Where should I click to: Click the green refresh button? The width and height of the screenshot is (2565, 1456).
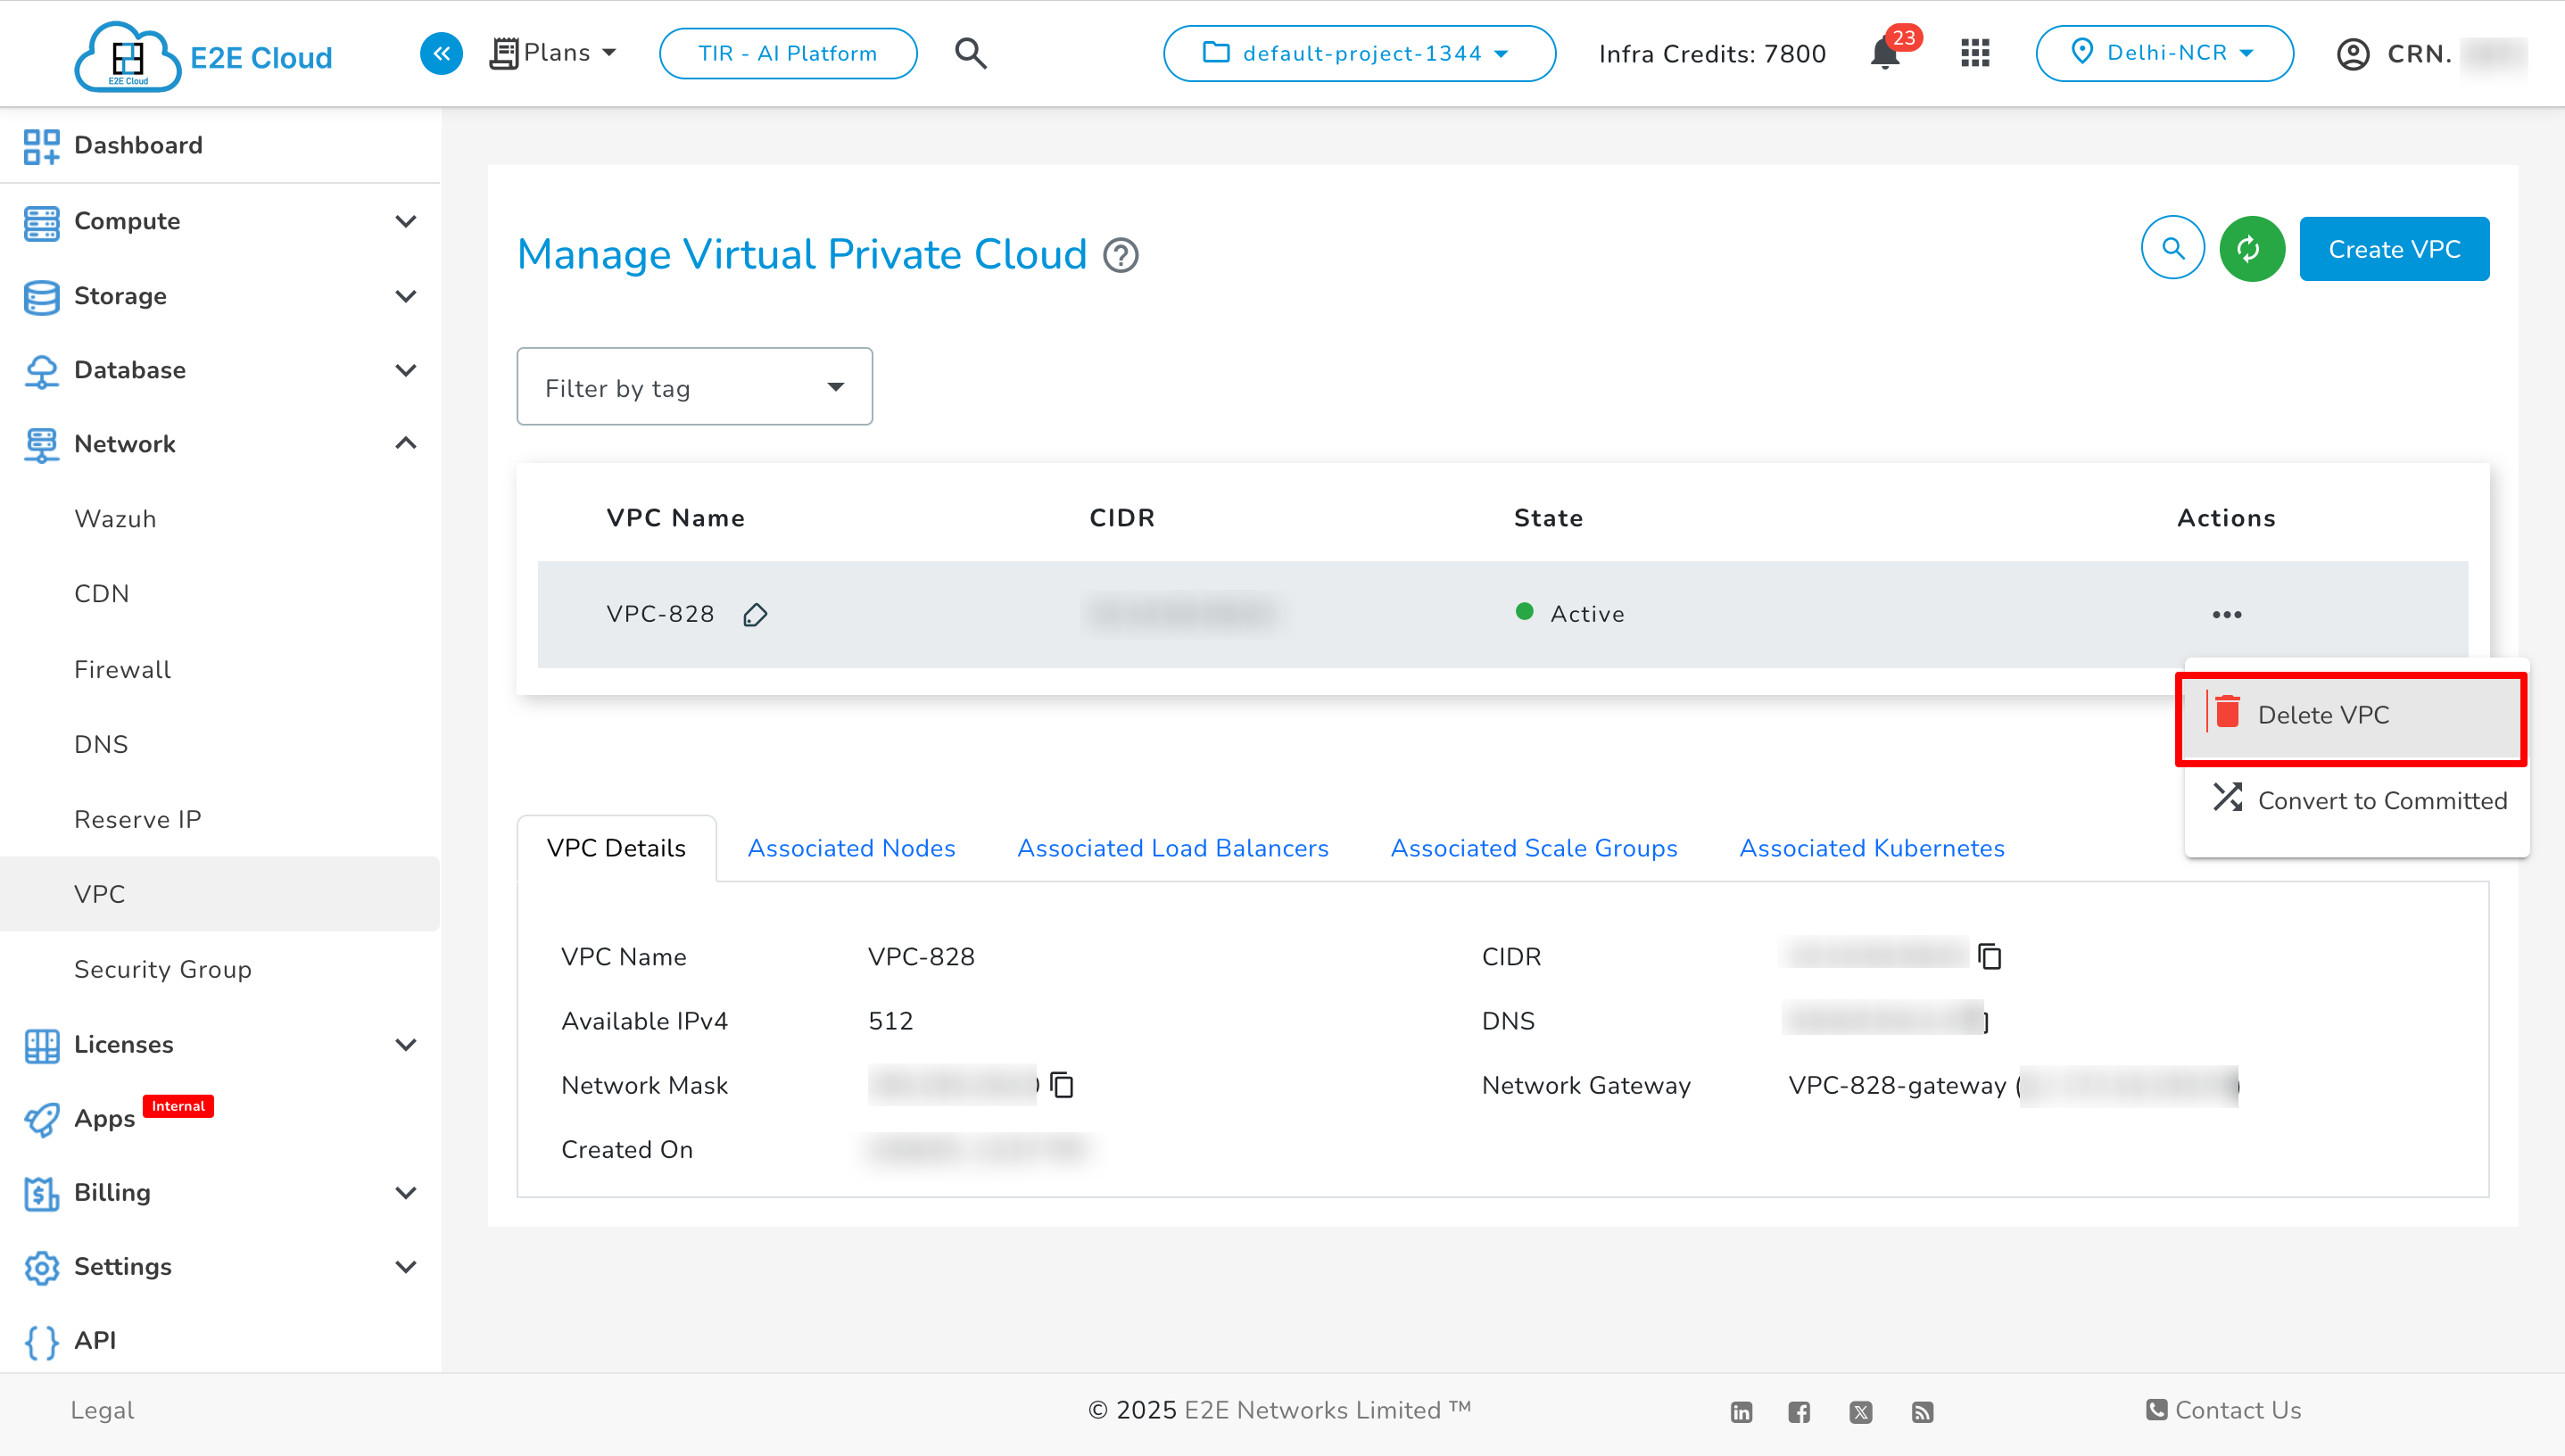tap(2251, 248)
